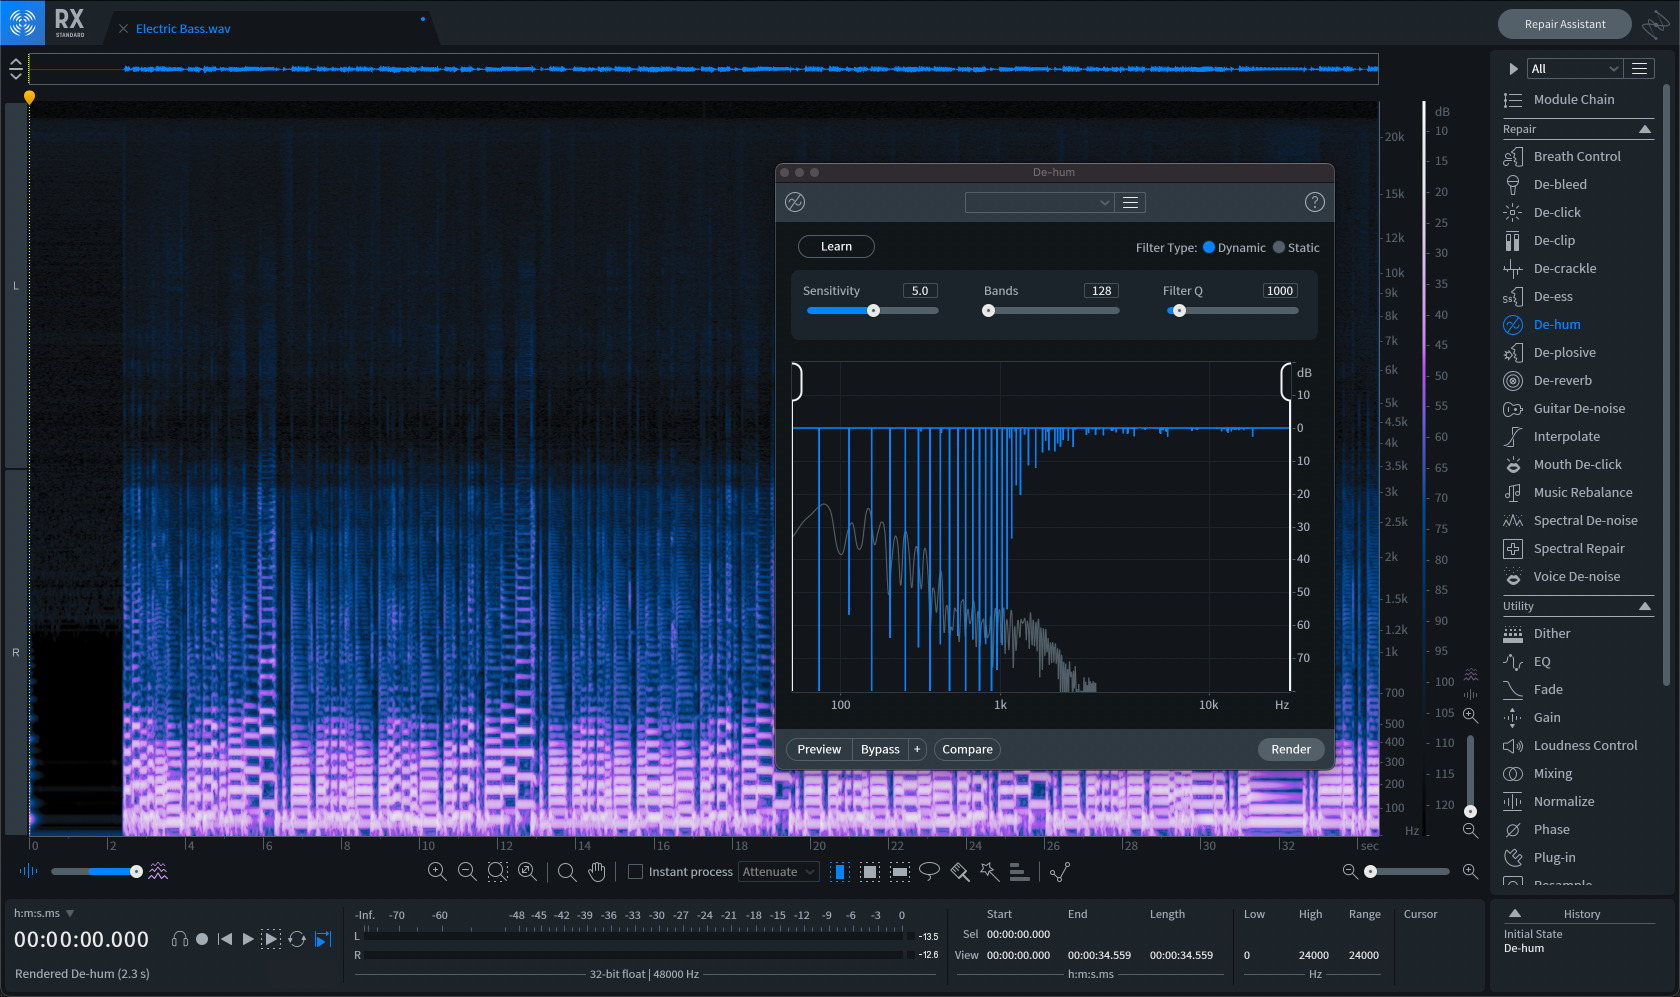Open Repair Assistant
The image size is (1680, 997).
[1565, 24]
